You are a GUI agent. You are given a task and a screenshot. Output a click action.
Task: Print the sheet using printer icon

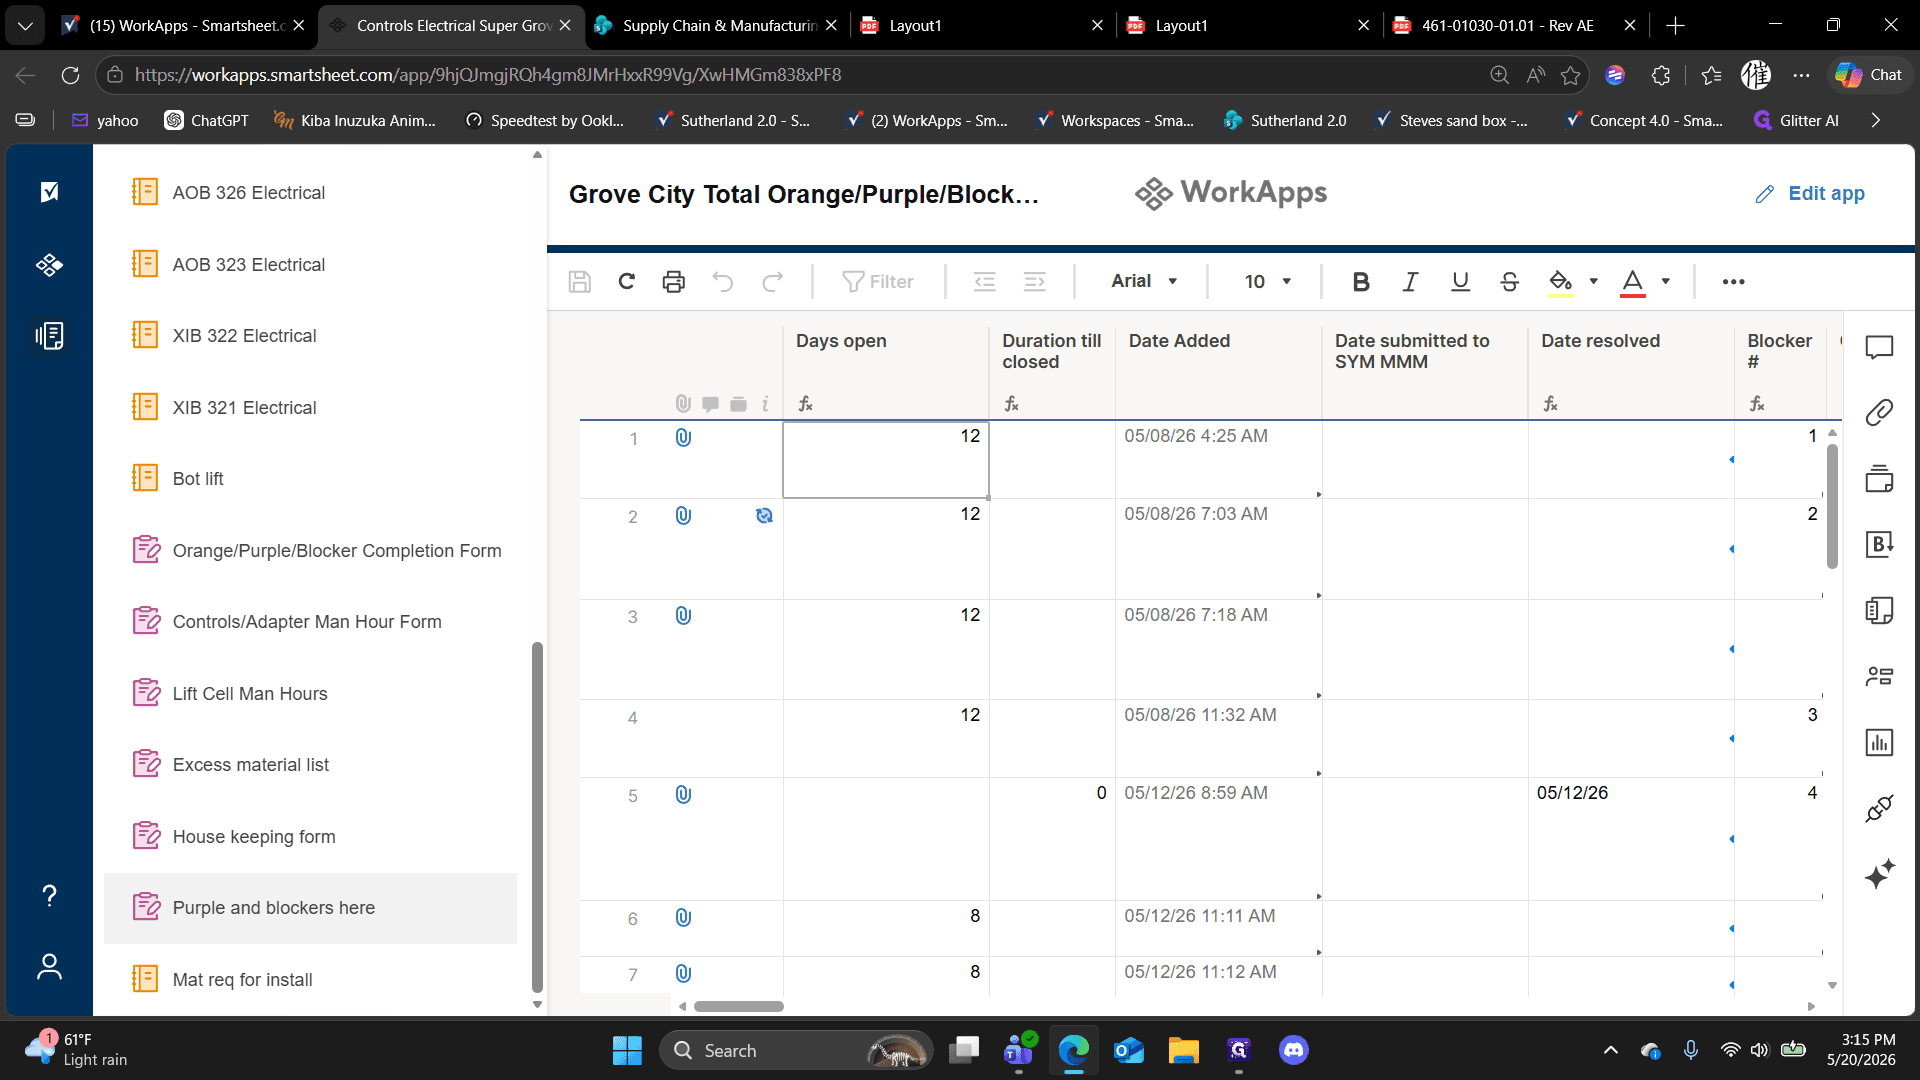point(674,282)
